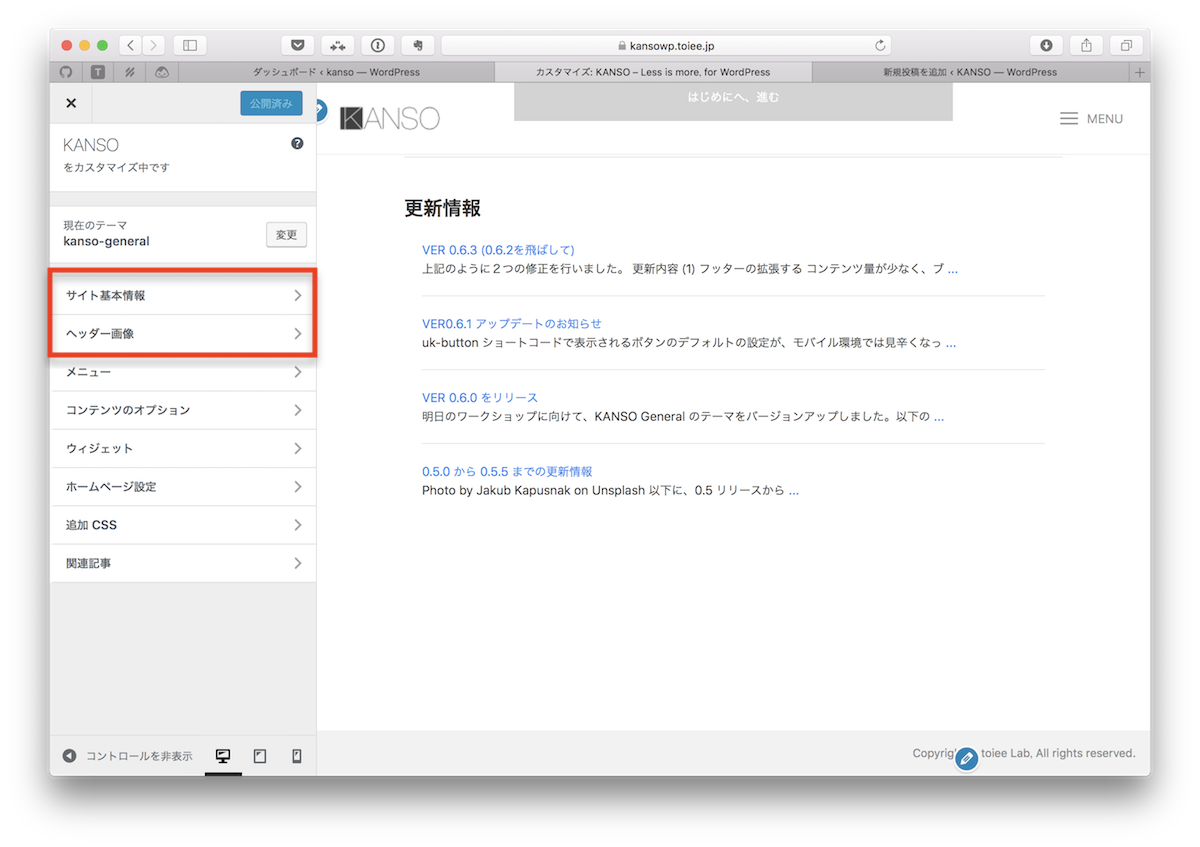Open the サイト基本情報 section
The width and height of the screenshot is (1200, 847).
(183, 296)
